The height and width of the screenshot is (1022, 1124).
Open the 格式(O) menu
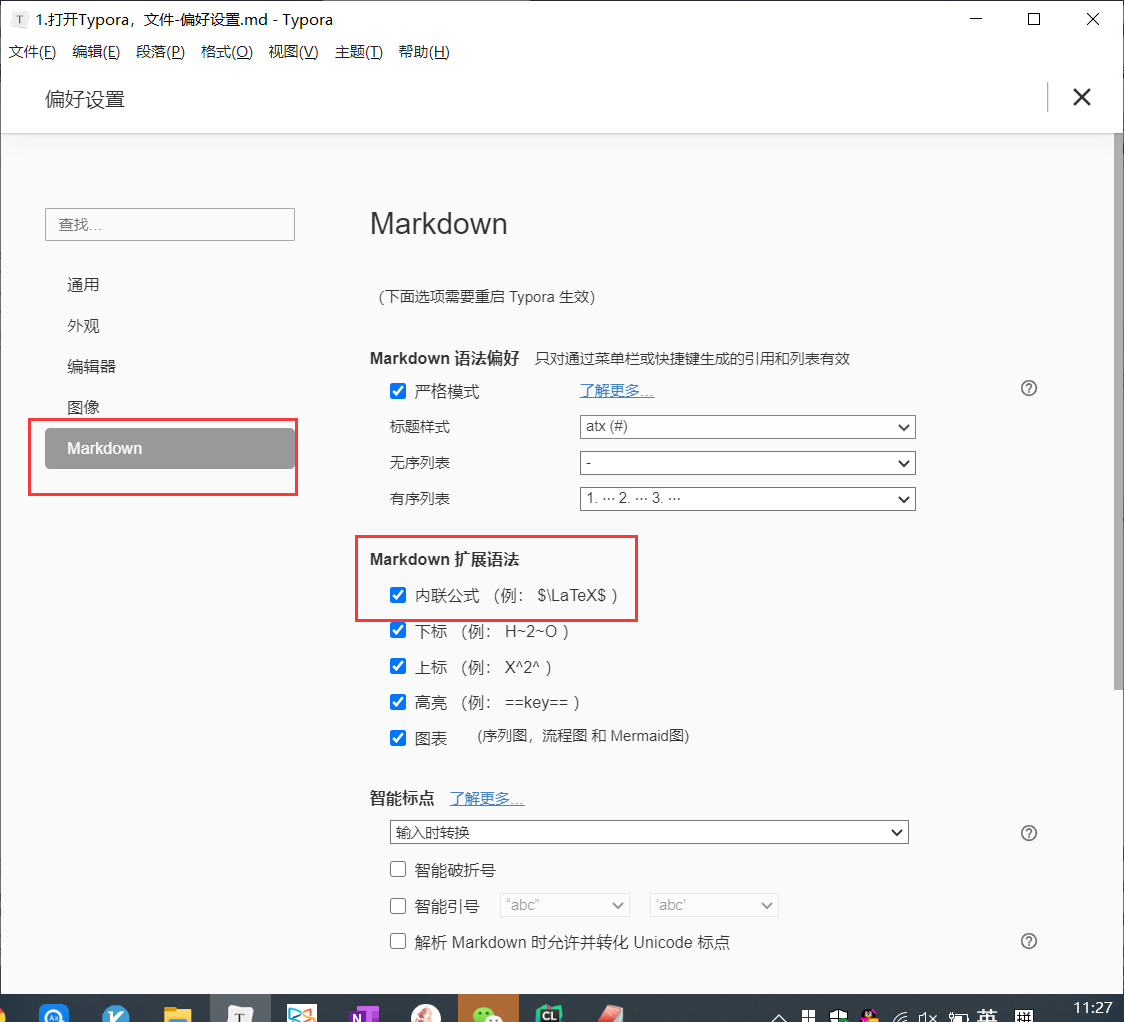pyautogui.click(x=227, y=52)
